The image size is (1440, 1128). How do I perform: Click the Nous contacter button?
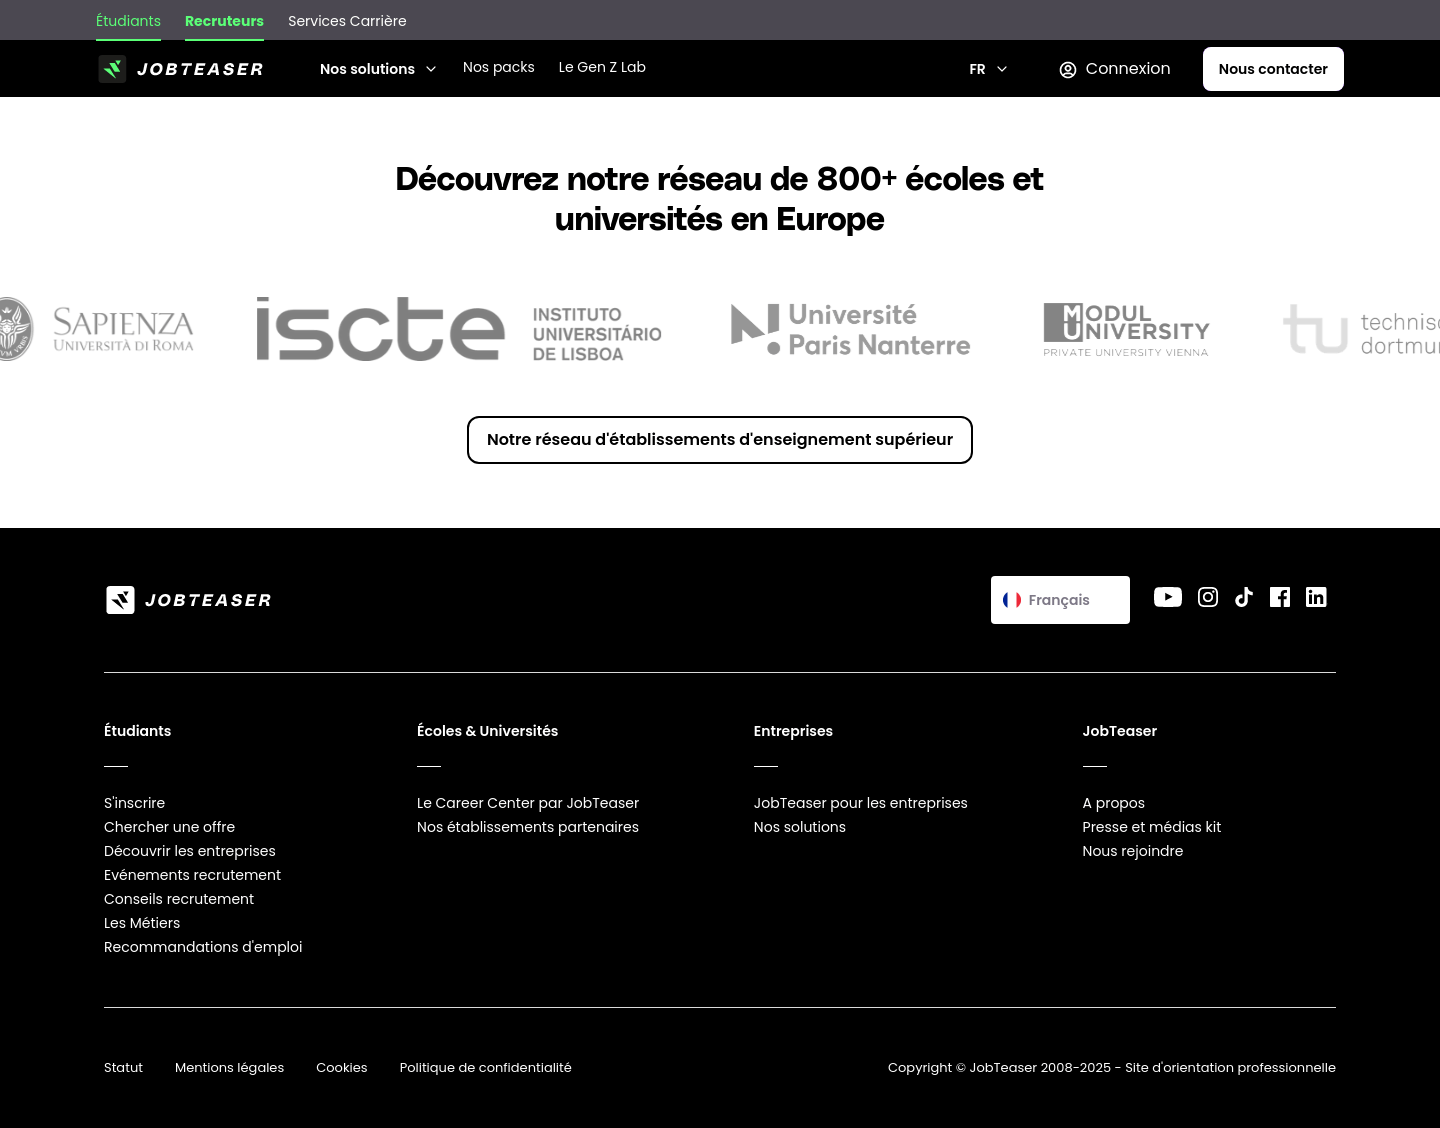pos(1273,69)
